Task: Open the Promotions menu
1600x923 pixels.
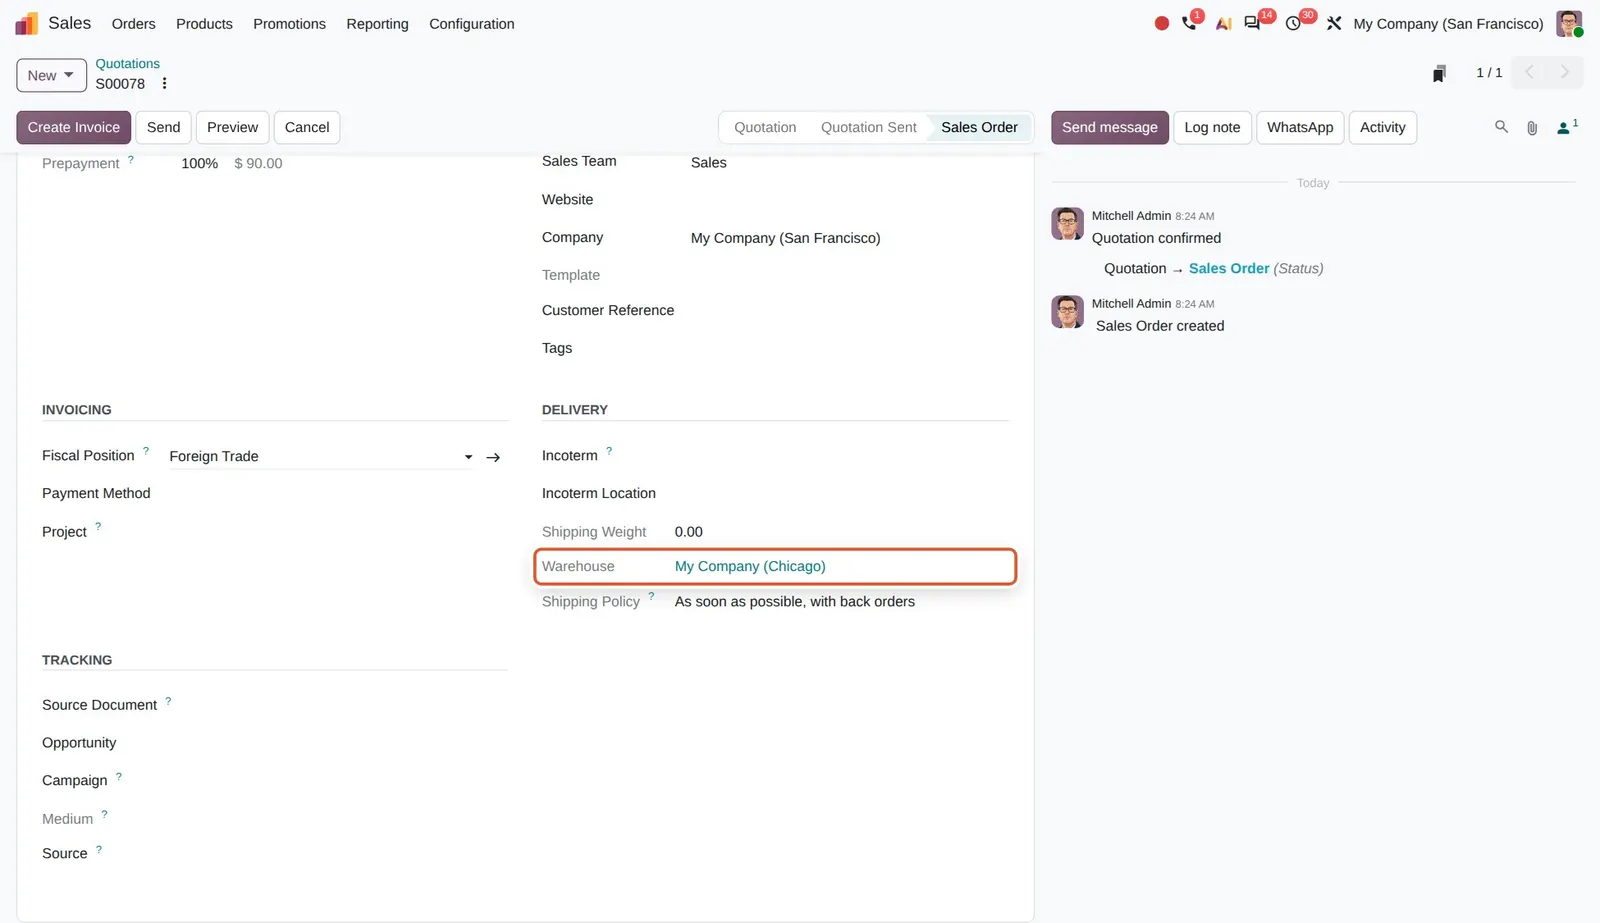Action: 289,24
